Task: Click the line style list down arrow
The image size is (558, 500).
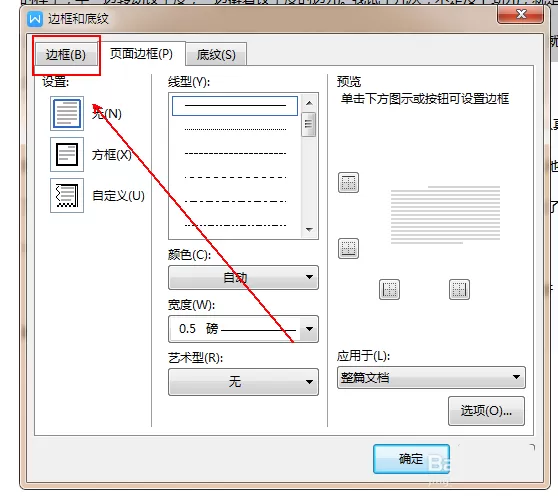Action: pyautogui.click(x=309, y=230)
